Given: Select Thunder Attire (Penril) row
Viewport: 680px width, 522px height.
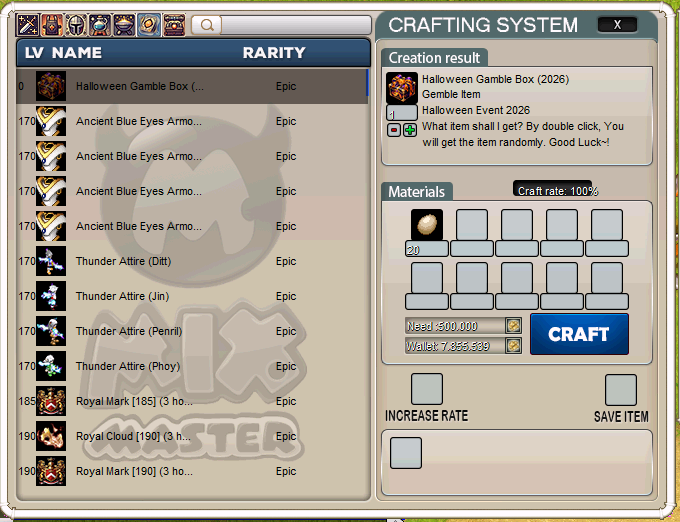Looking at the screenshot, I should coord(193,331).
